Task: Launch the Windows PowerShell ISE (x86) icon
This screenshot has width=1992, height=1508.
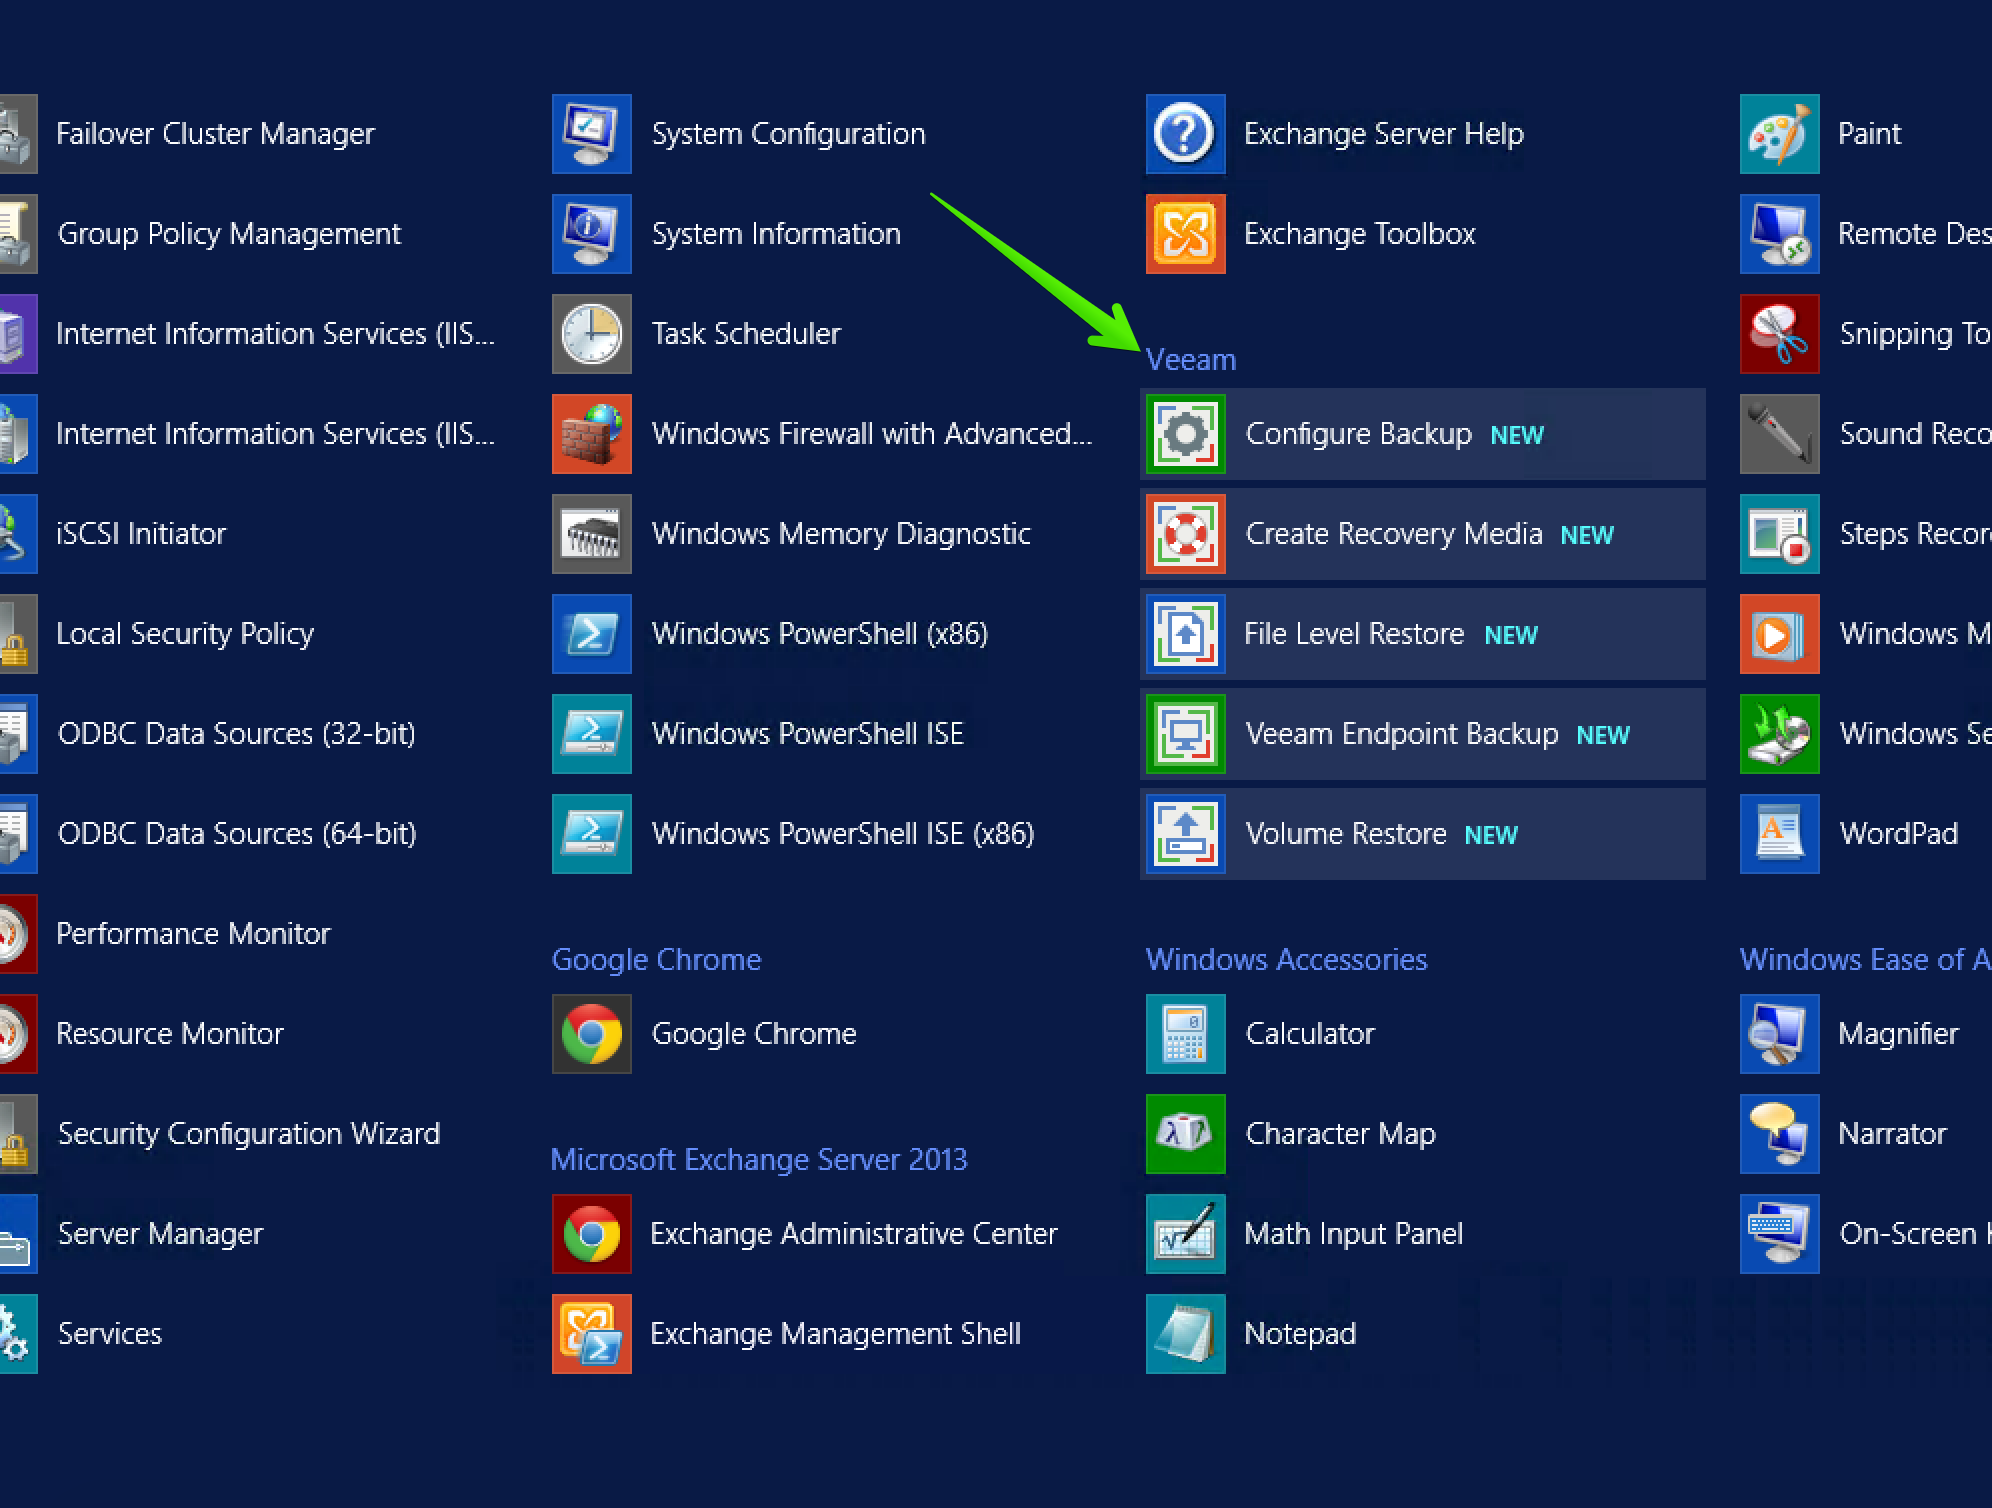Action: click(591, 834)
